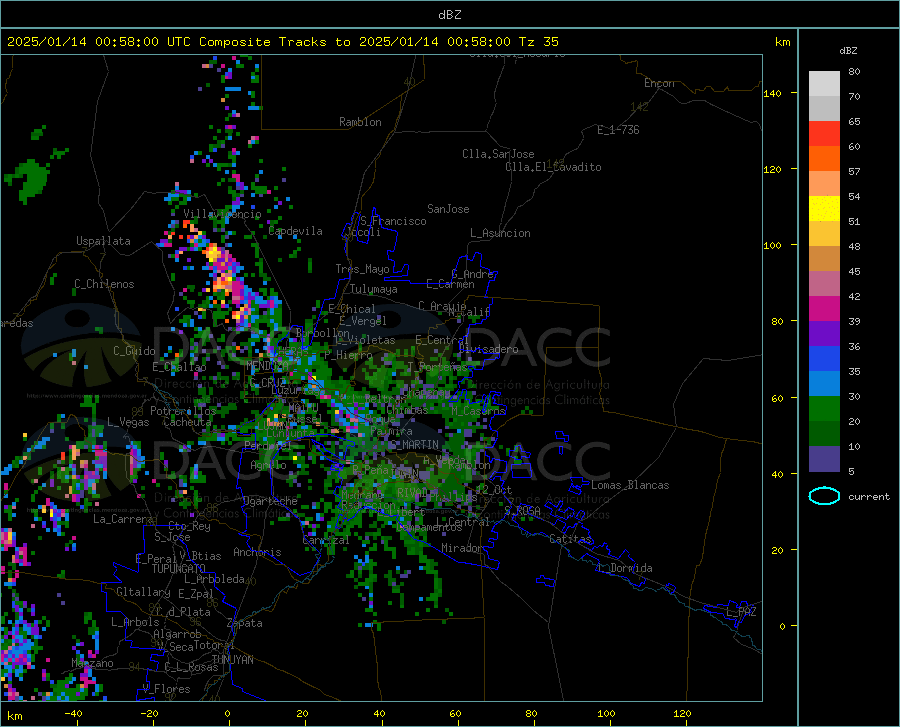Select the red 60-65 dBZ legend swatch
This screenshot has width=900, height=727.
(x=824, y=134)
